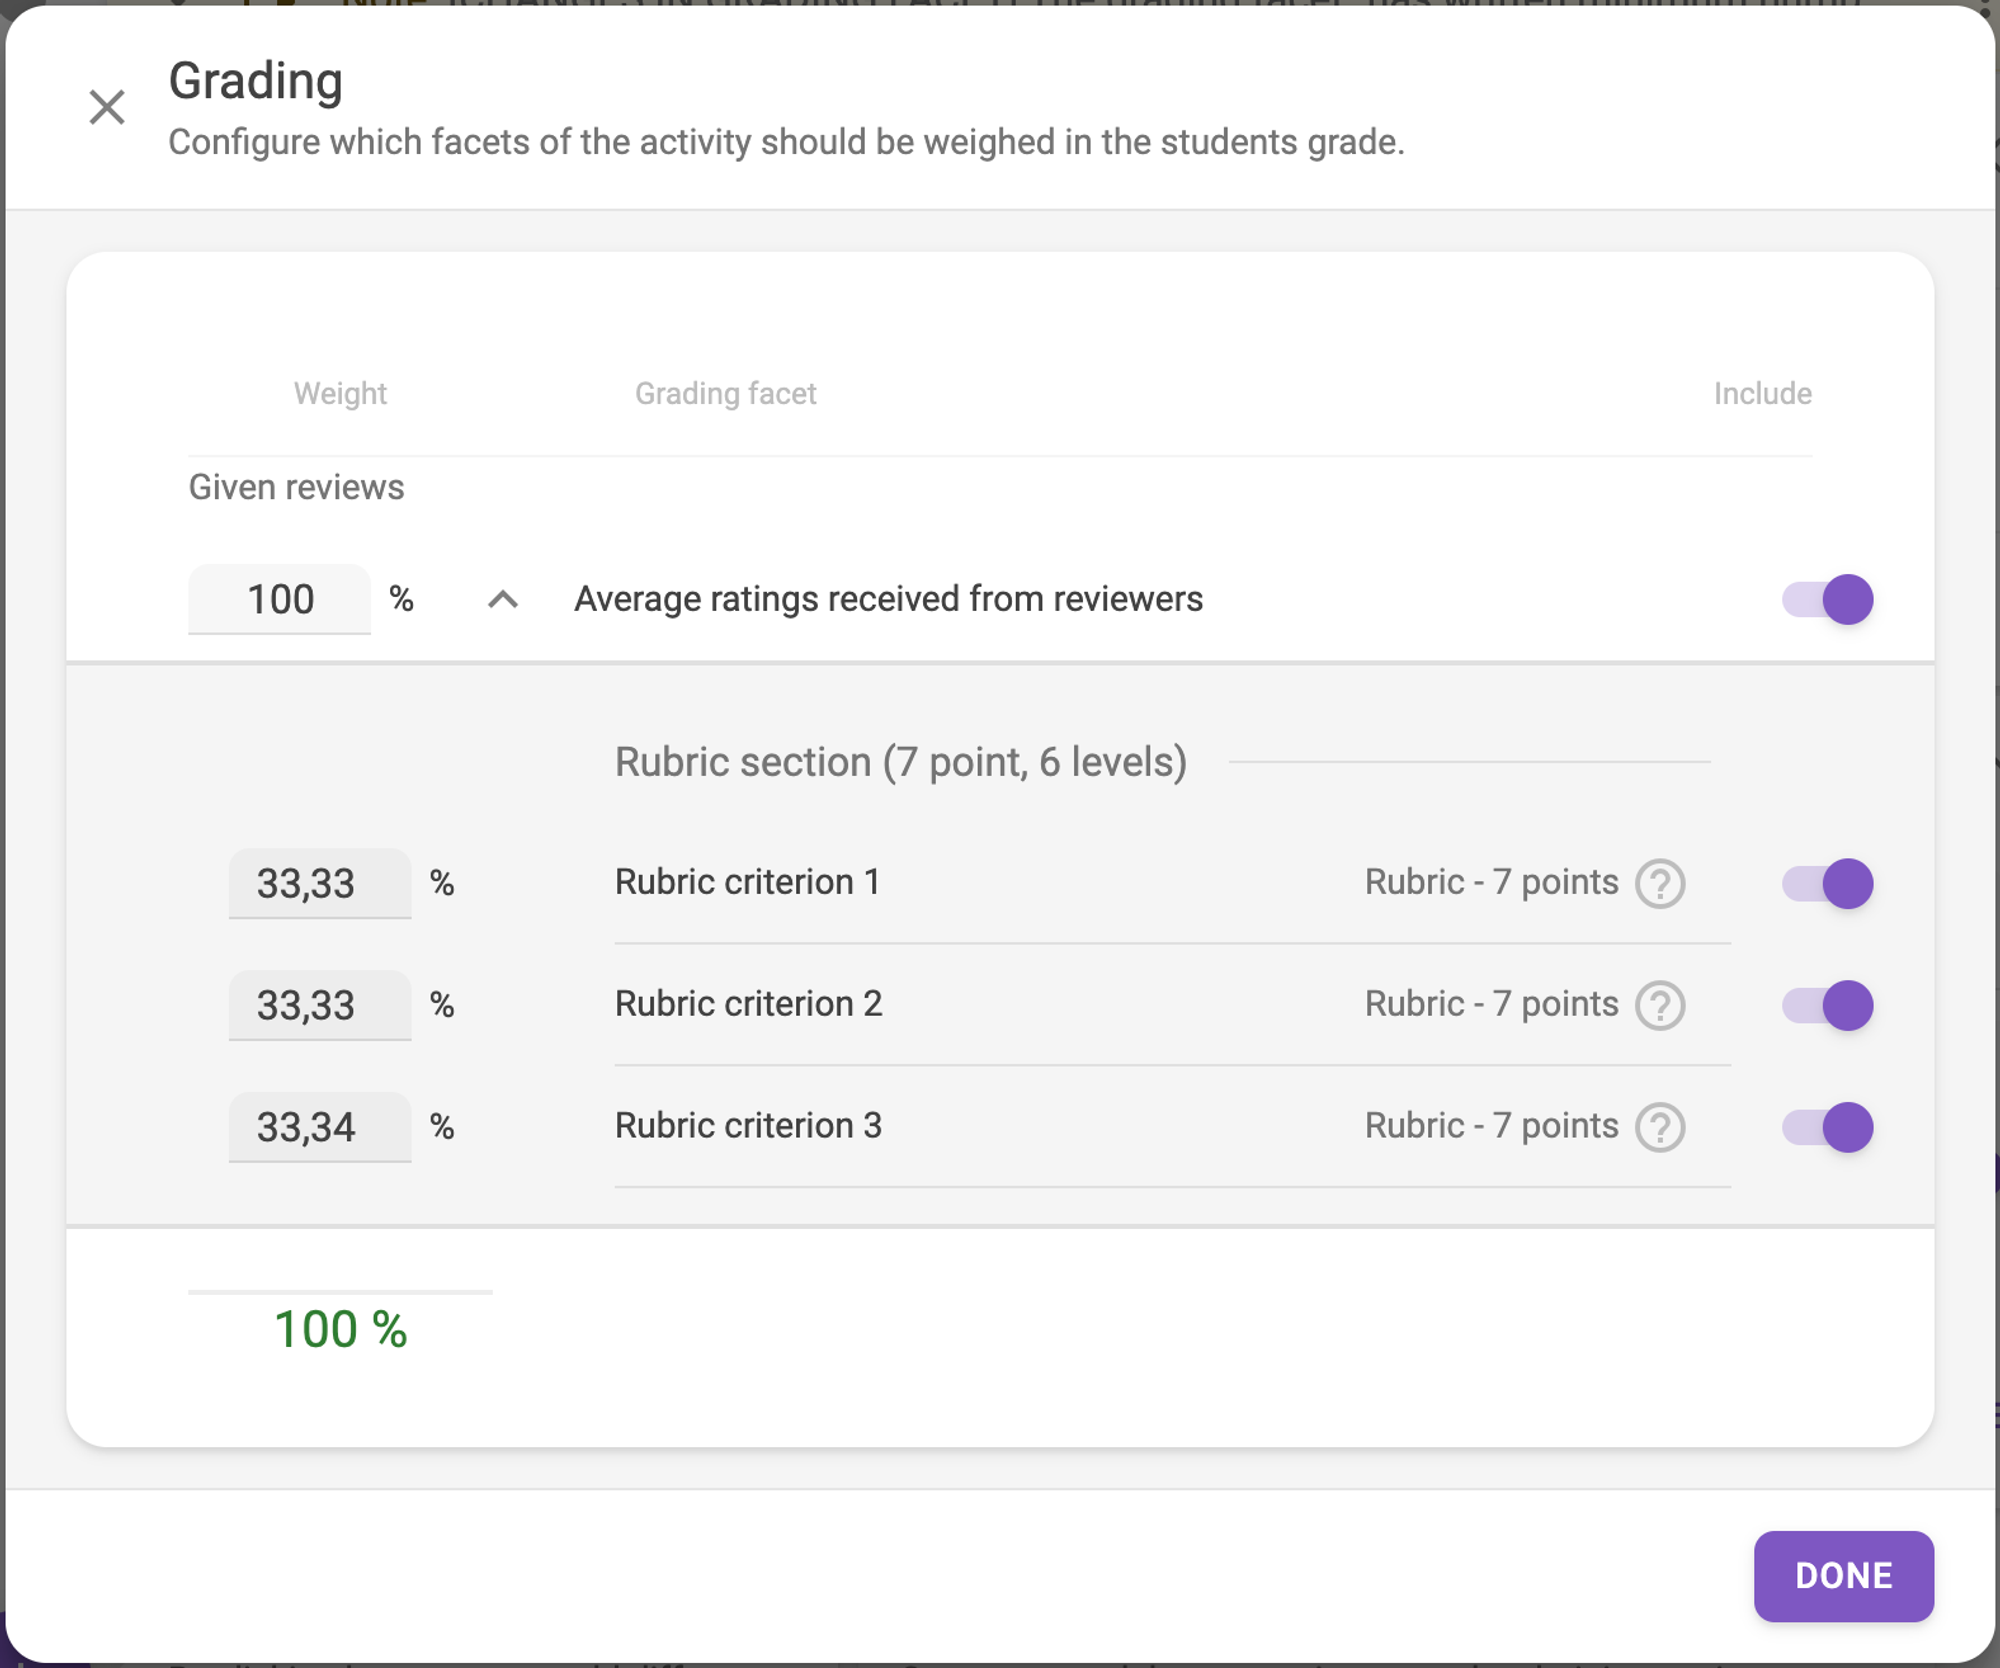Click the green 100 % total
This screenshot has height=1668, width=2000.
click(341, 1329)
